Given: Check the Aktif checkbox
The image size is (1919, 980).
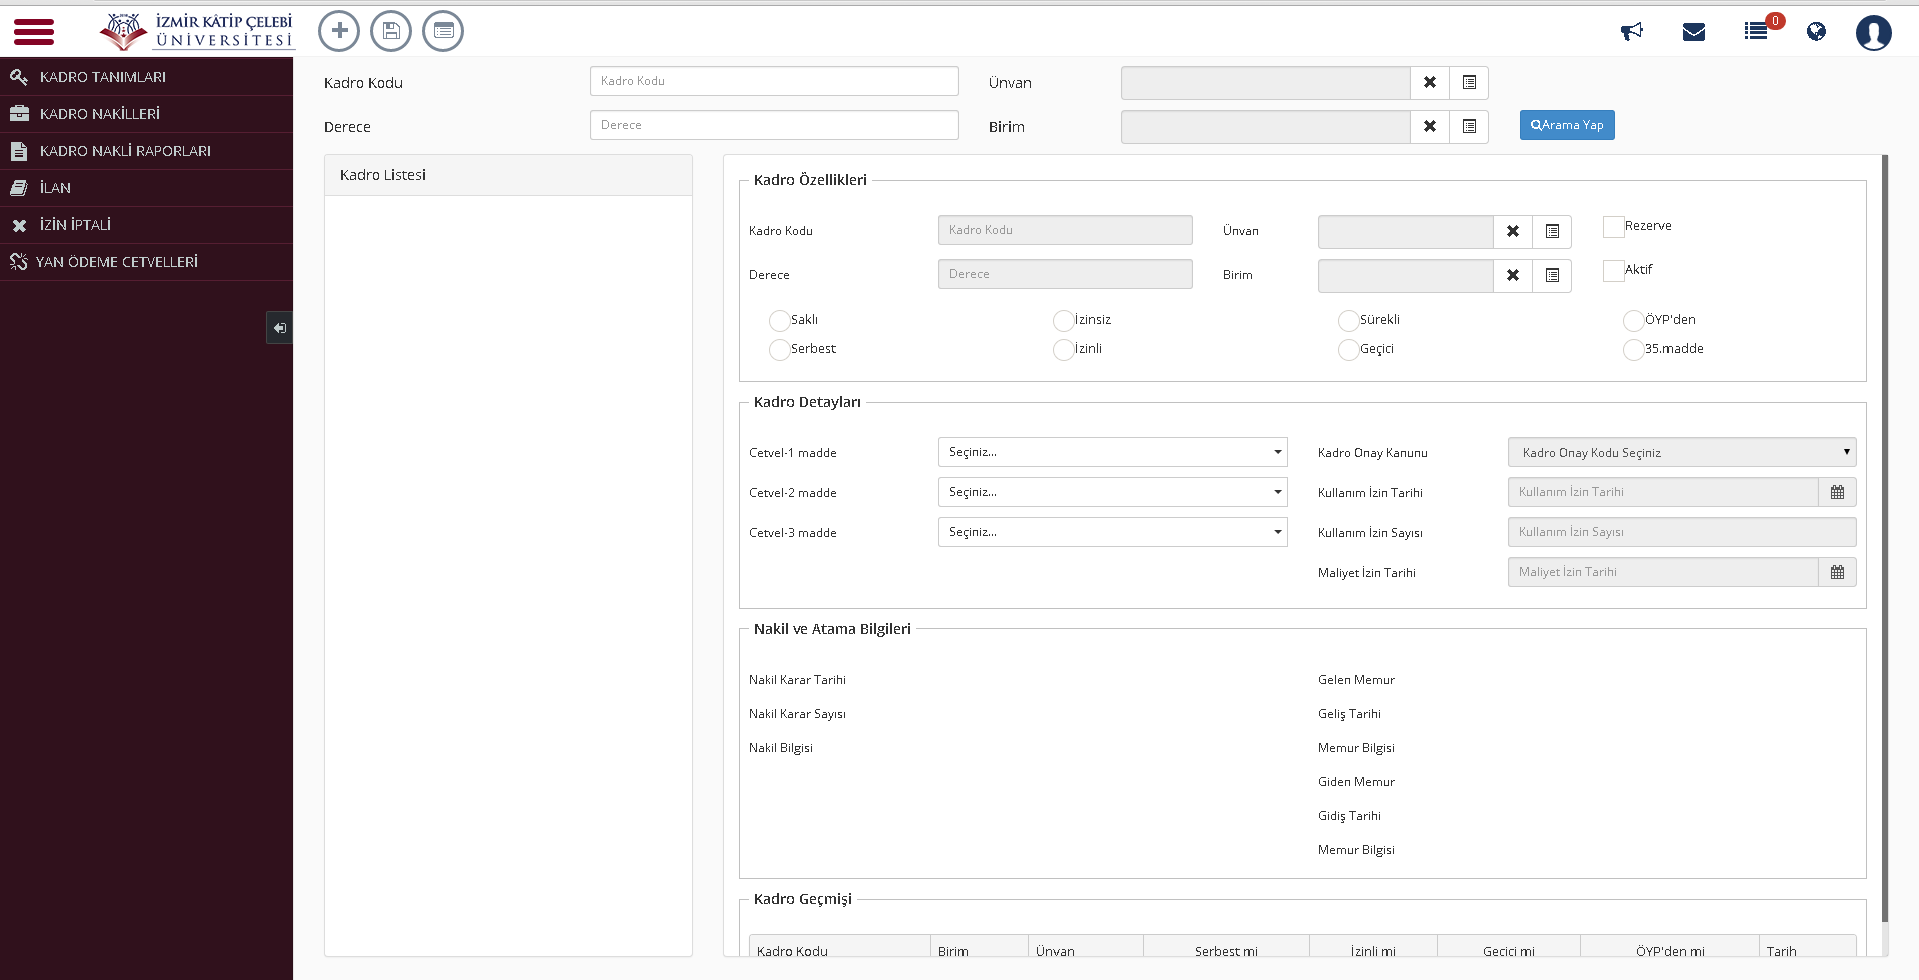Looking at the screenshot, I should pos(1613,271).
